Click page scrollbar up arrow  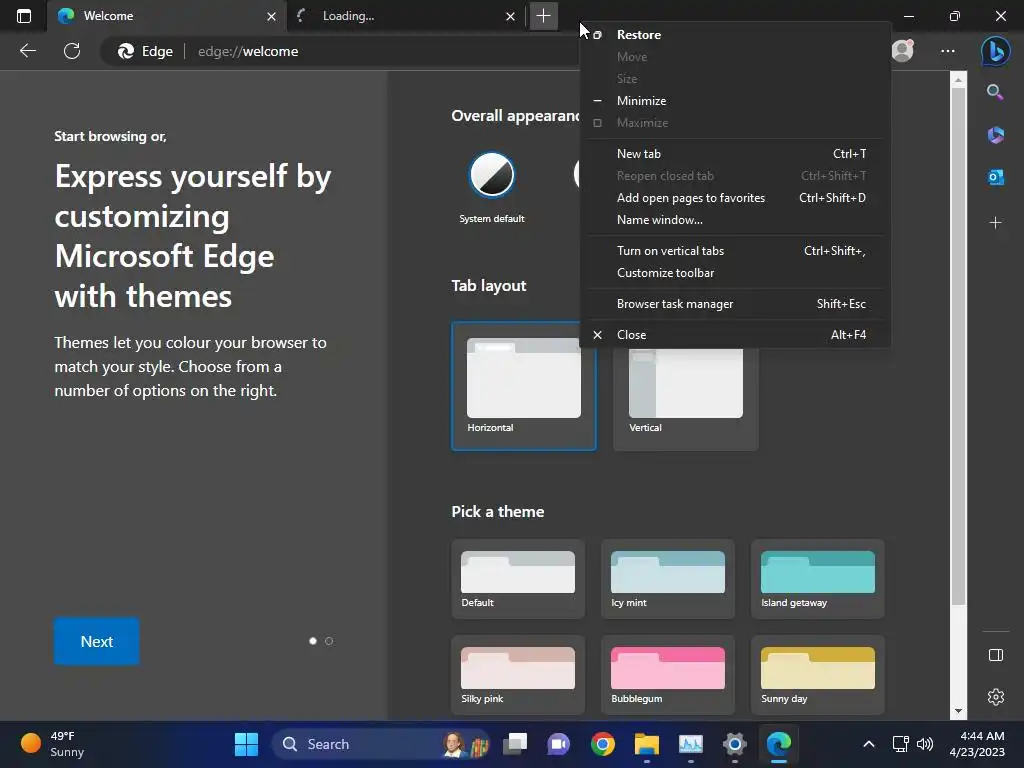(958, 80)
